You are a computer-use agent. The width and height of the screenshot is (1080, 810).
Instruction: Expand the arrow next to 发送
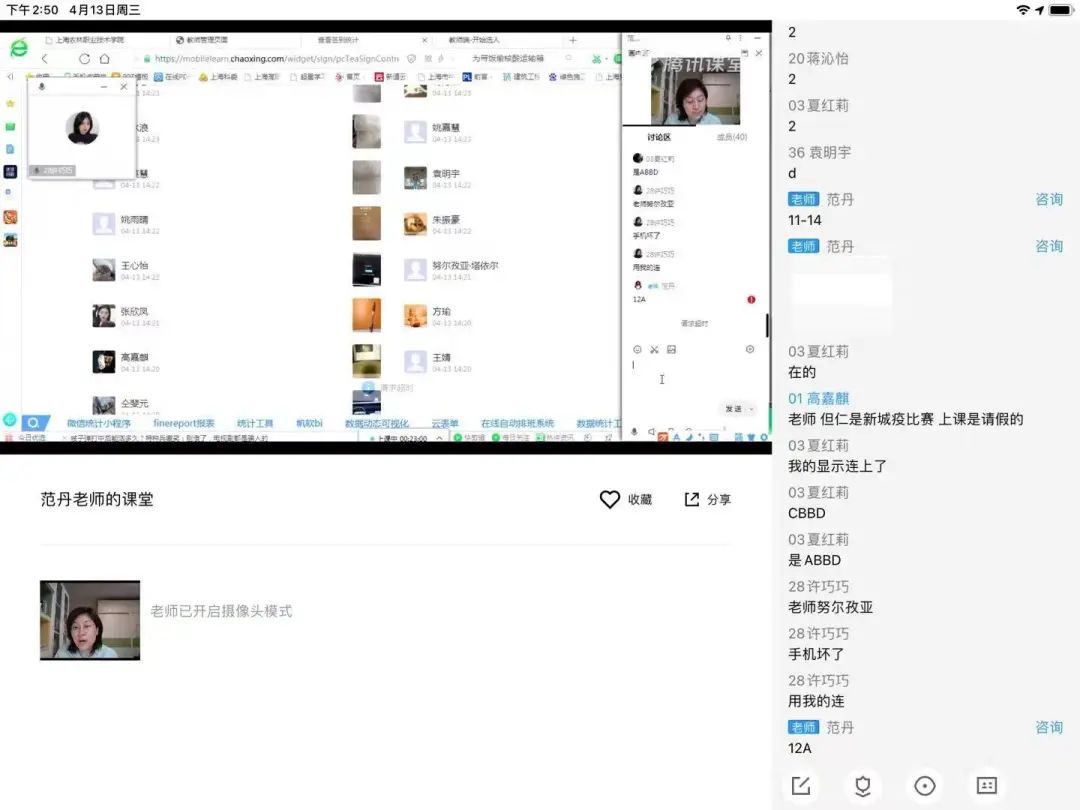752,409
